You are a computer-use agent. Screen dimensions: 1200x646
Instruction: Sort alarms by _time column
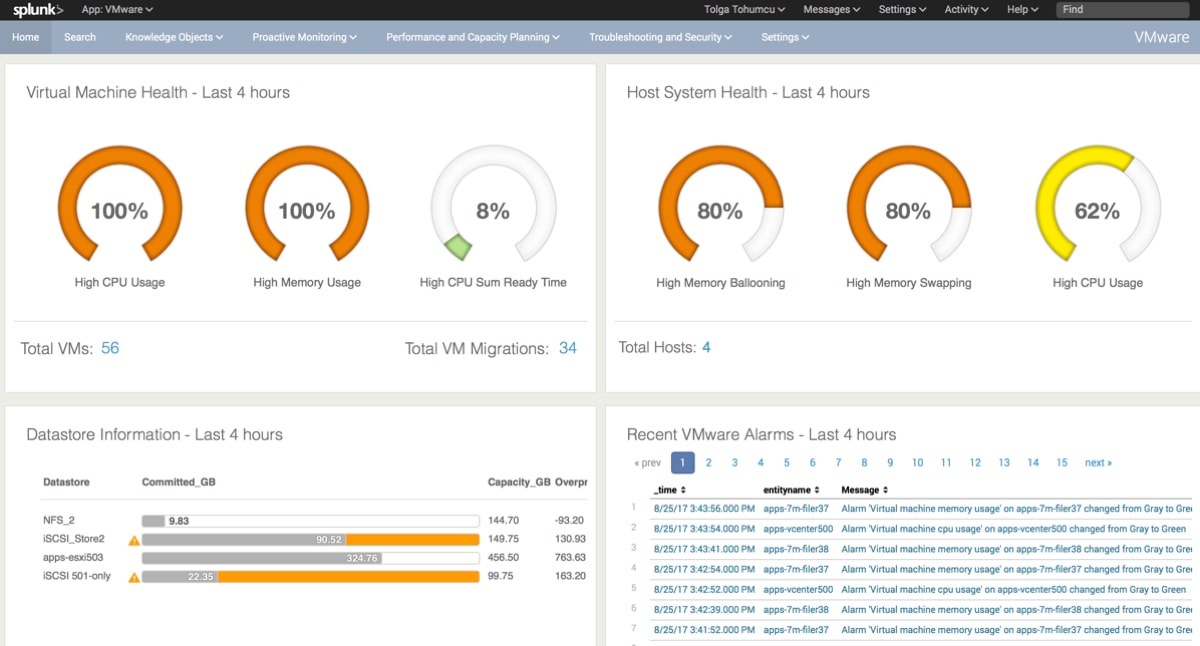[x=669, y=490]
